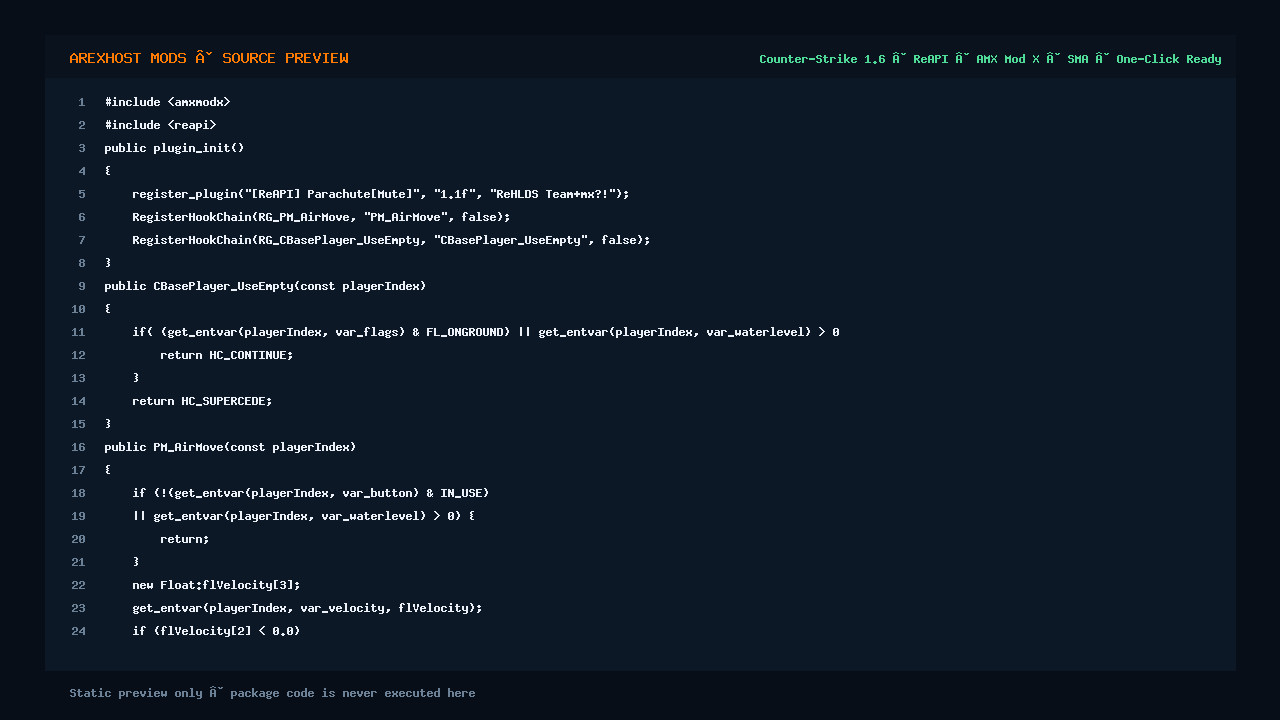1280x720 pixels.
Task: Click the "public plugin_init()" declaration
Action: click(175, 148)
